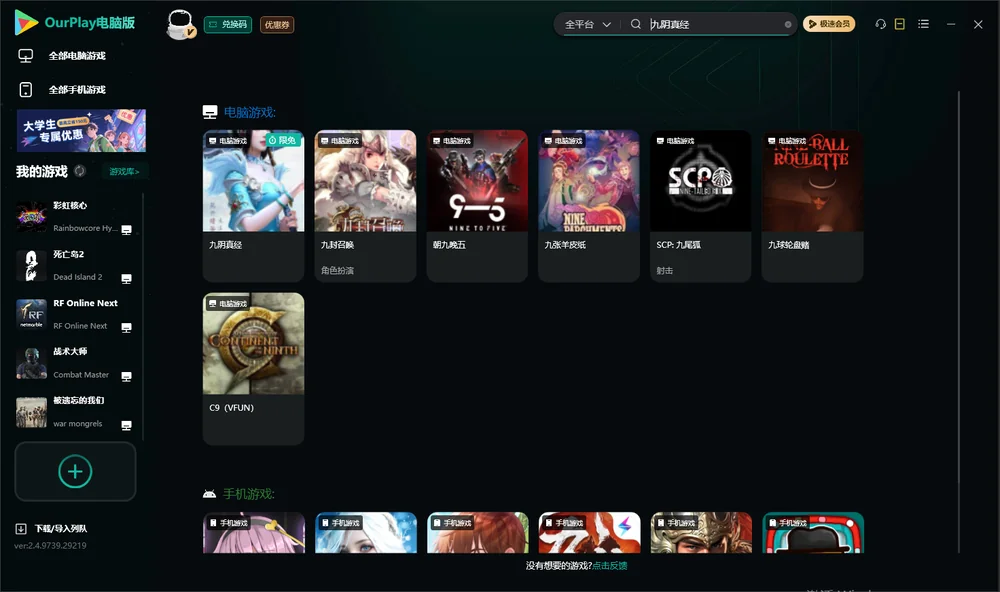Click the 点击反馈 feedback link
The height and width of the screenshot is (592, 1000).
(610, 565)
